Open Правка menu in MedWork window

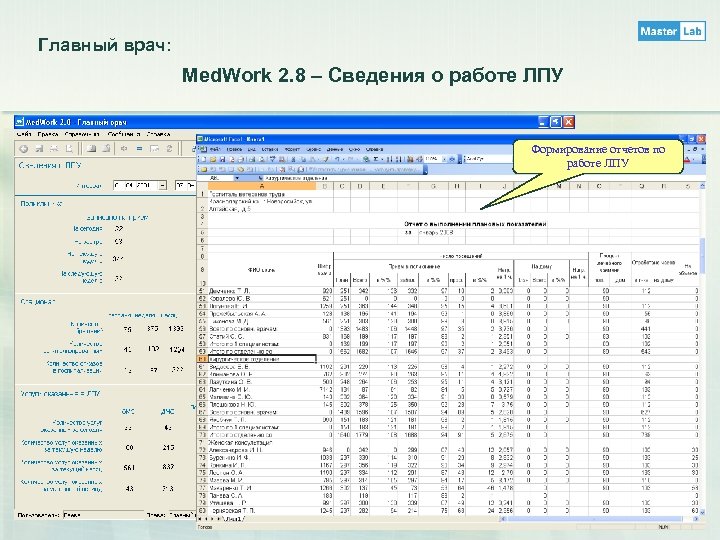pyautogui.click(x=48, y=135)
